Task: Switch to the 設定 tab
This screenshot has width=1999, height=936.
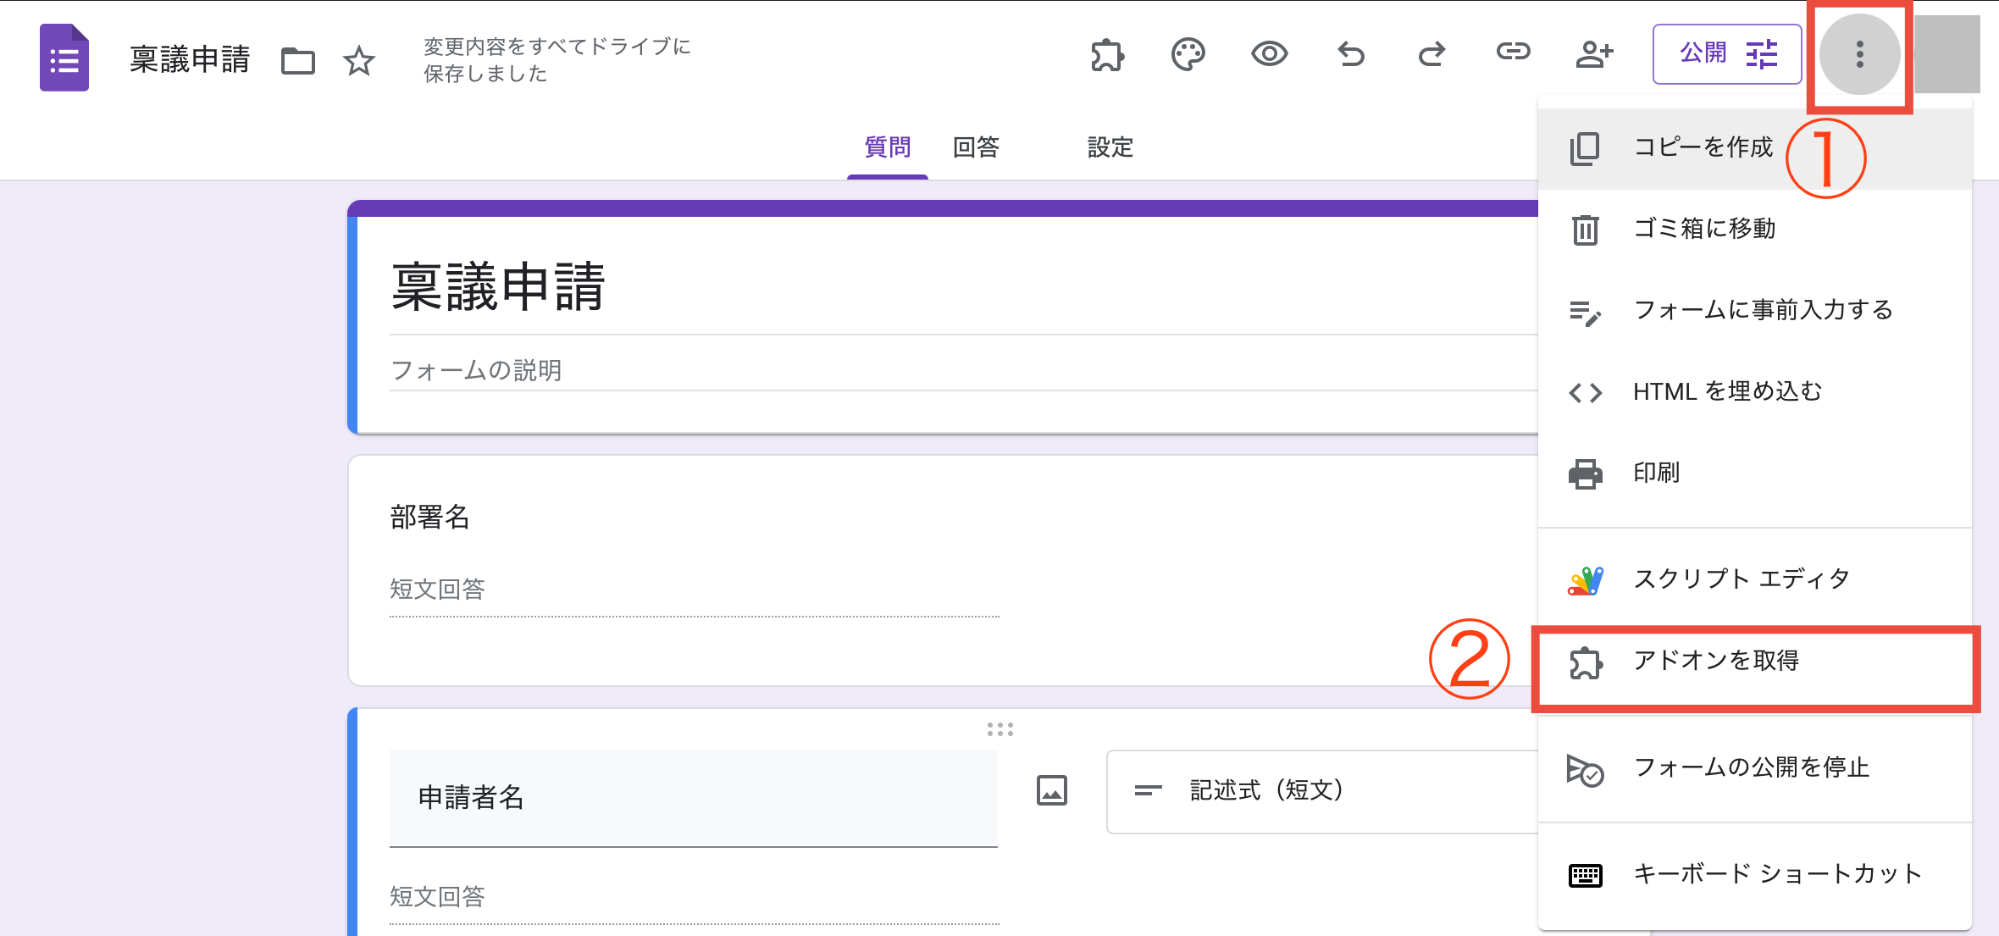Action: click(1110, 148)
